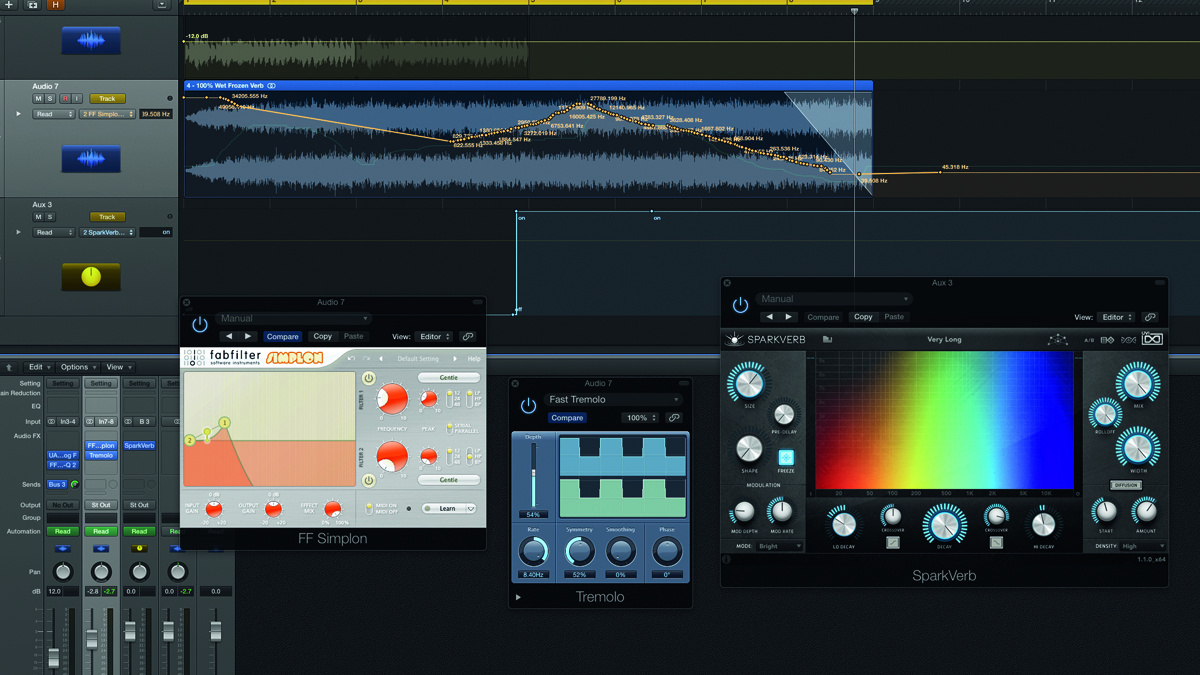1200x675 pixels.
Task: Click the Simplon redo arrow icon
Action: tap(366, 358)
